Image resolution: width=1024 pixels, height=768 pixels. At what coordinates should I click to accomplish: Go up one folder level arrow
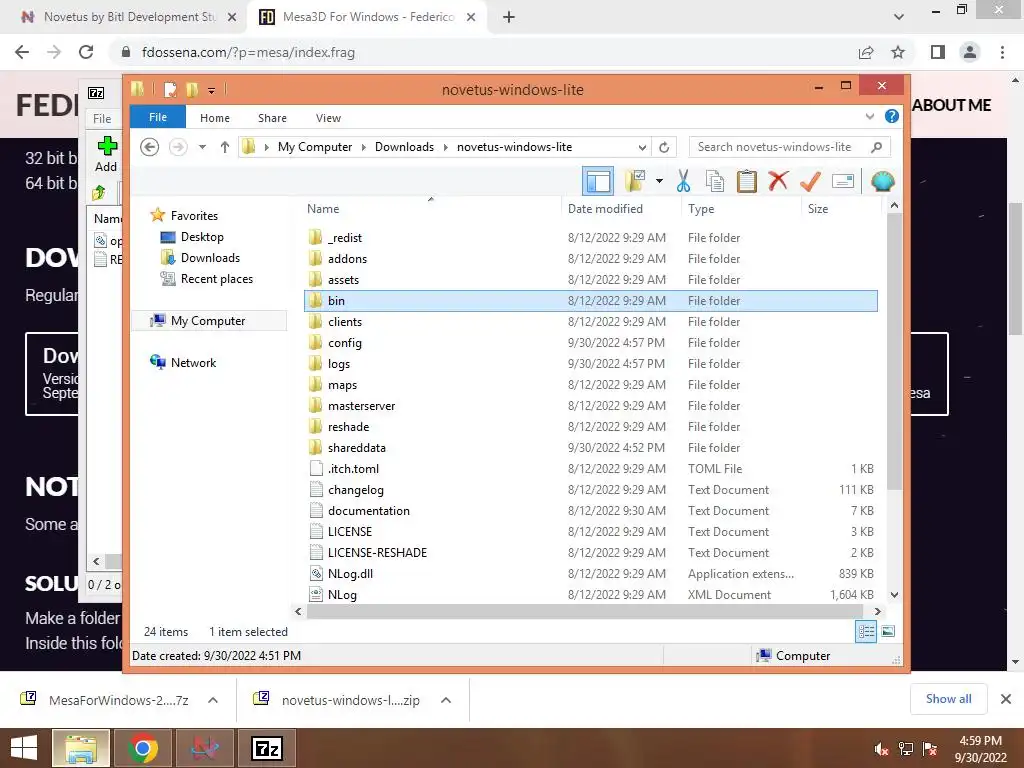[x=225, y=147]
